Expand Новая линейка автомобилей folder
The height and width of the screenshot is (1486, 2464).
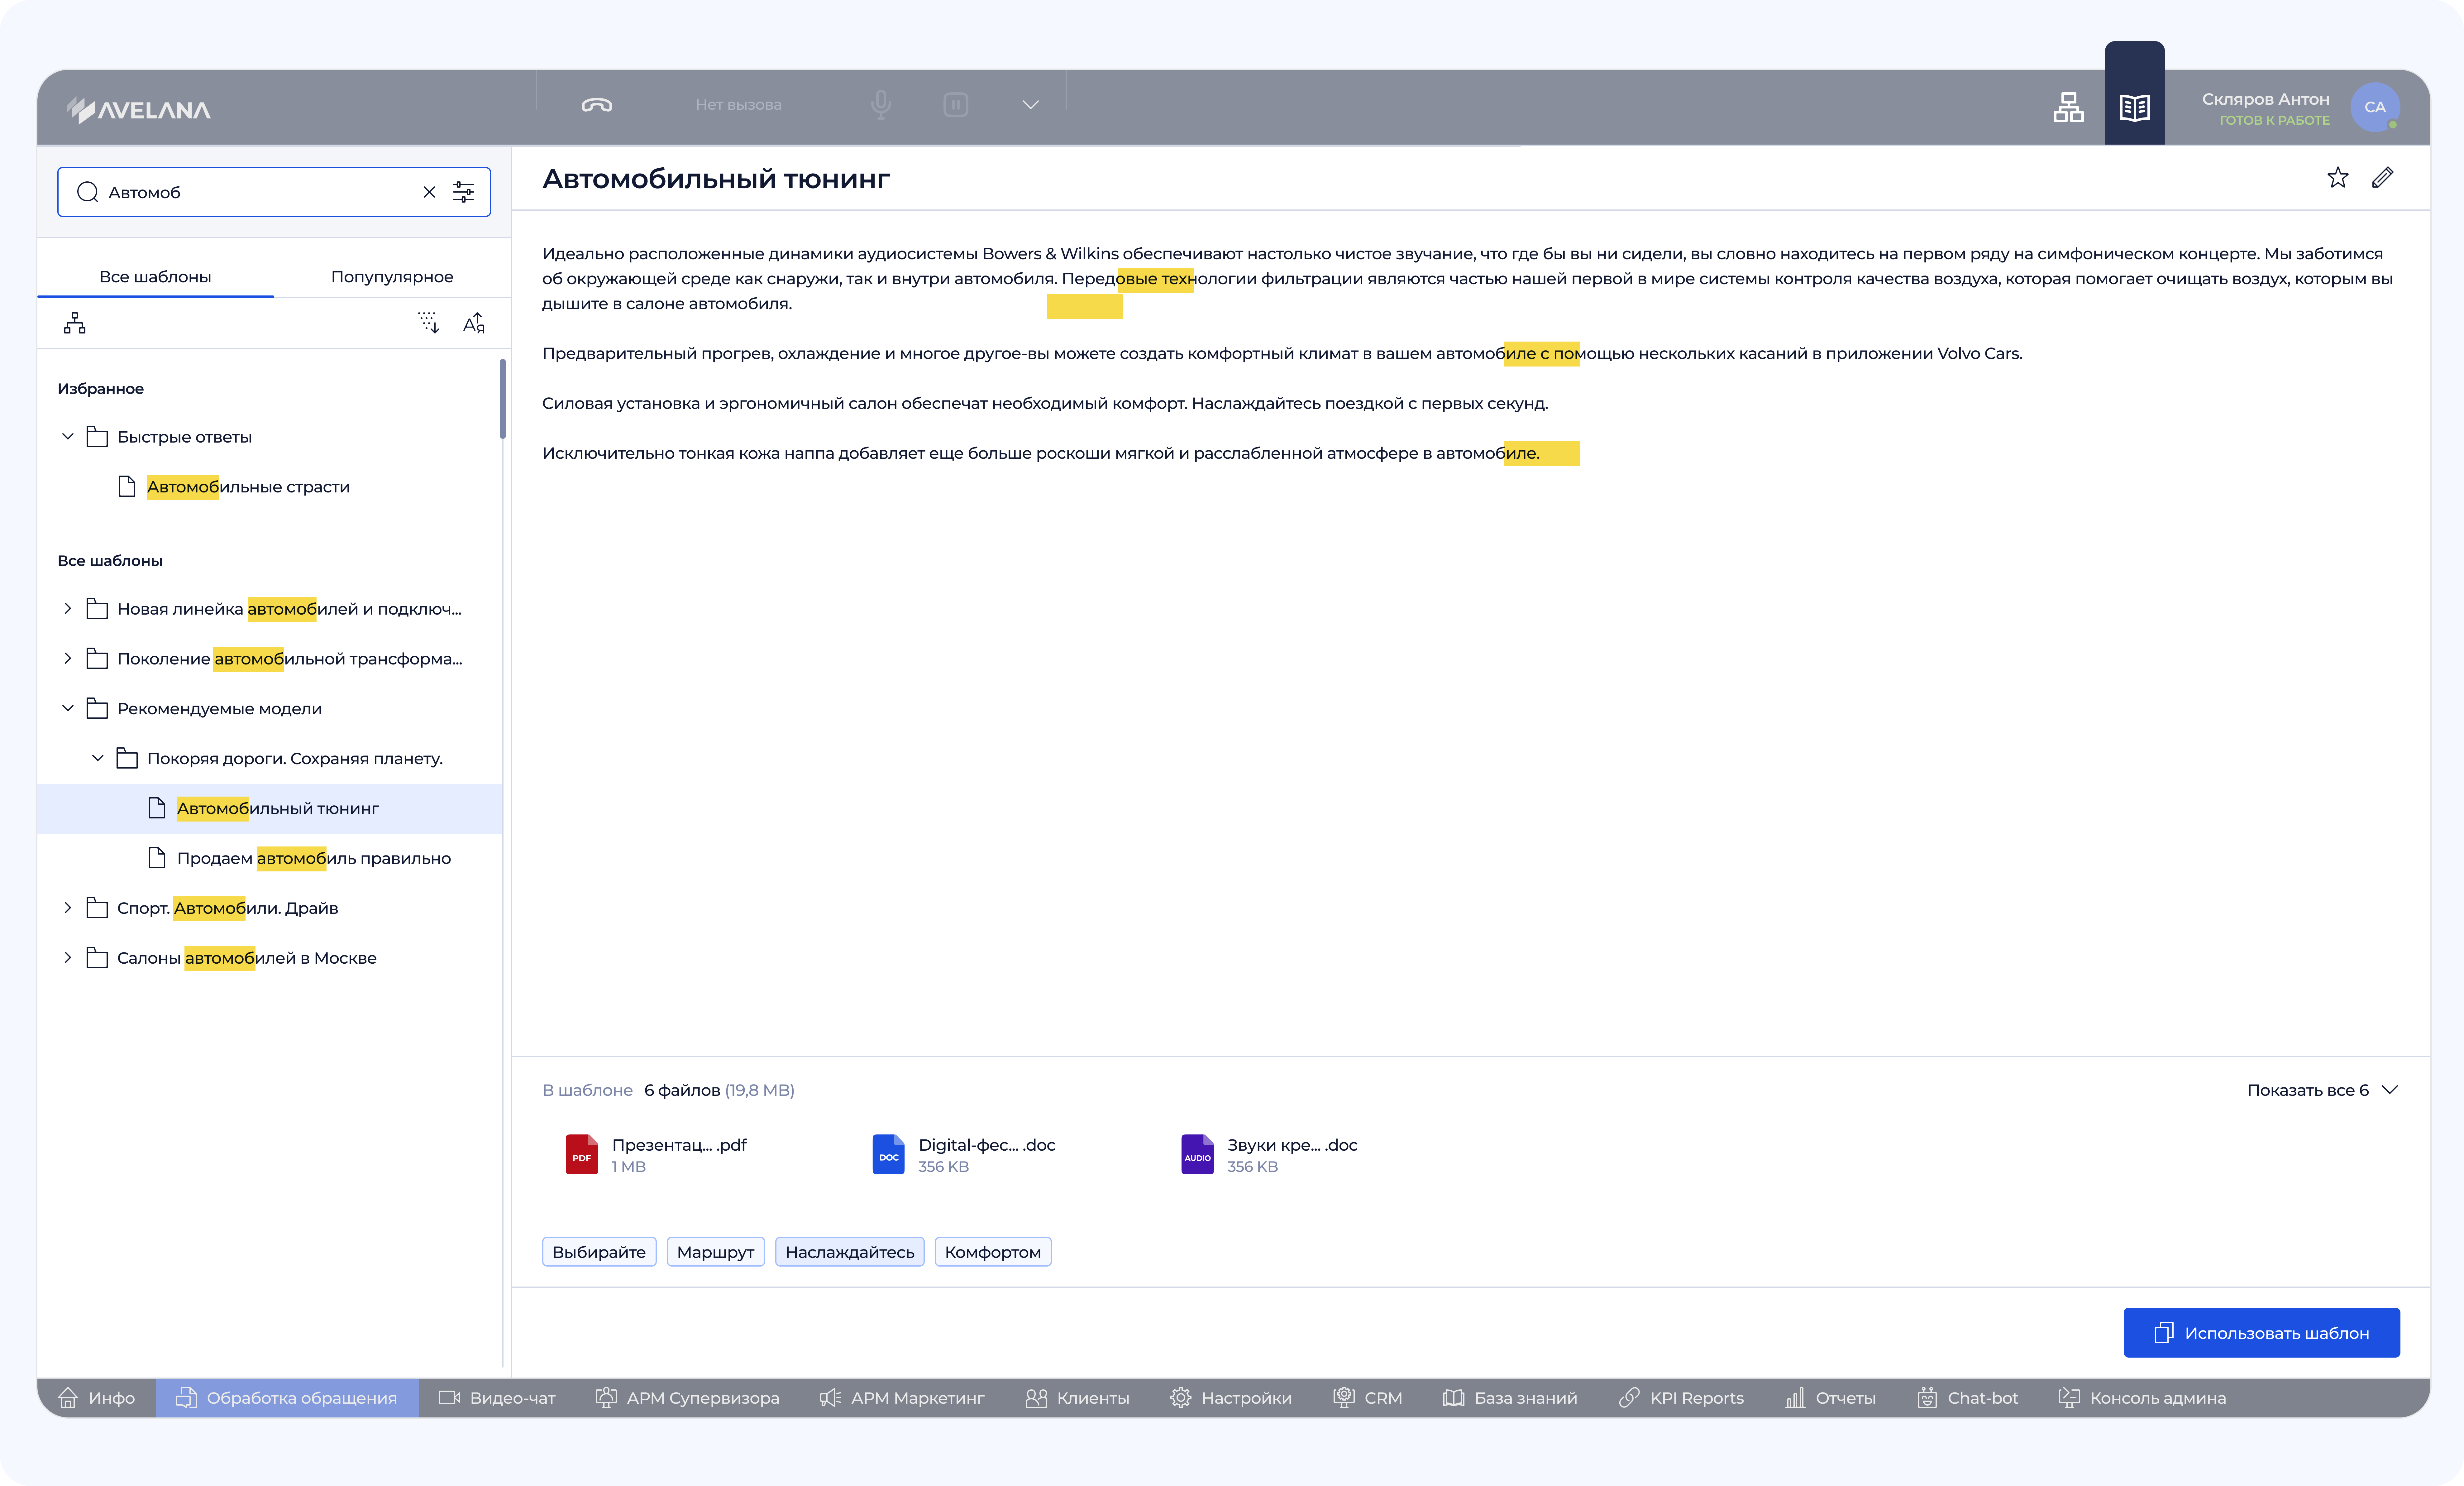pos(68,609)
